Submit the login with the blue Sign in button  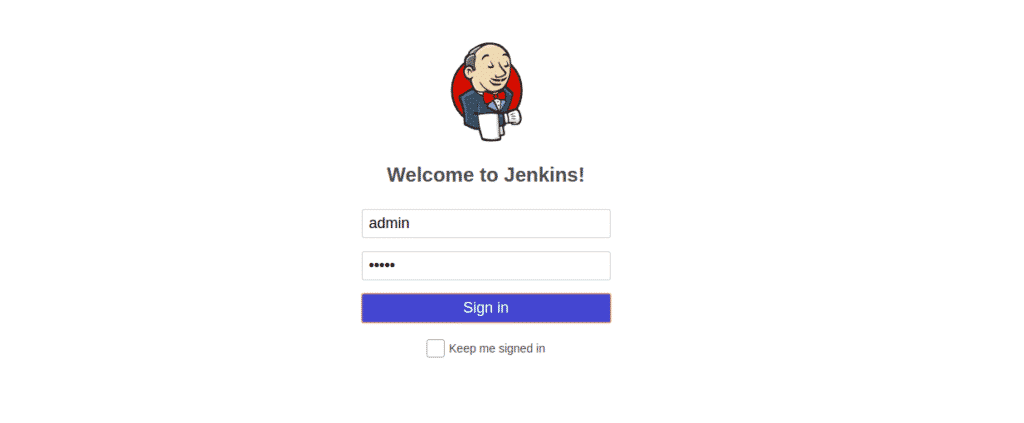(x=486, y=308)
